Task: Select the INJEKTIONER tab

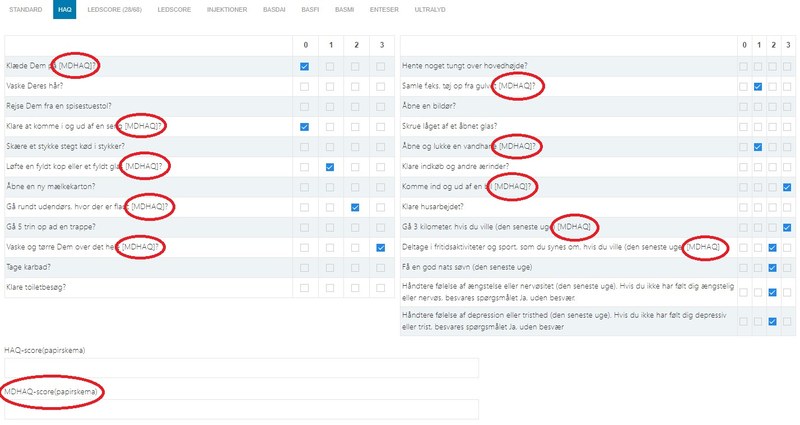Action: pyautogui.click(x=229, y=9)
